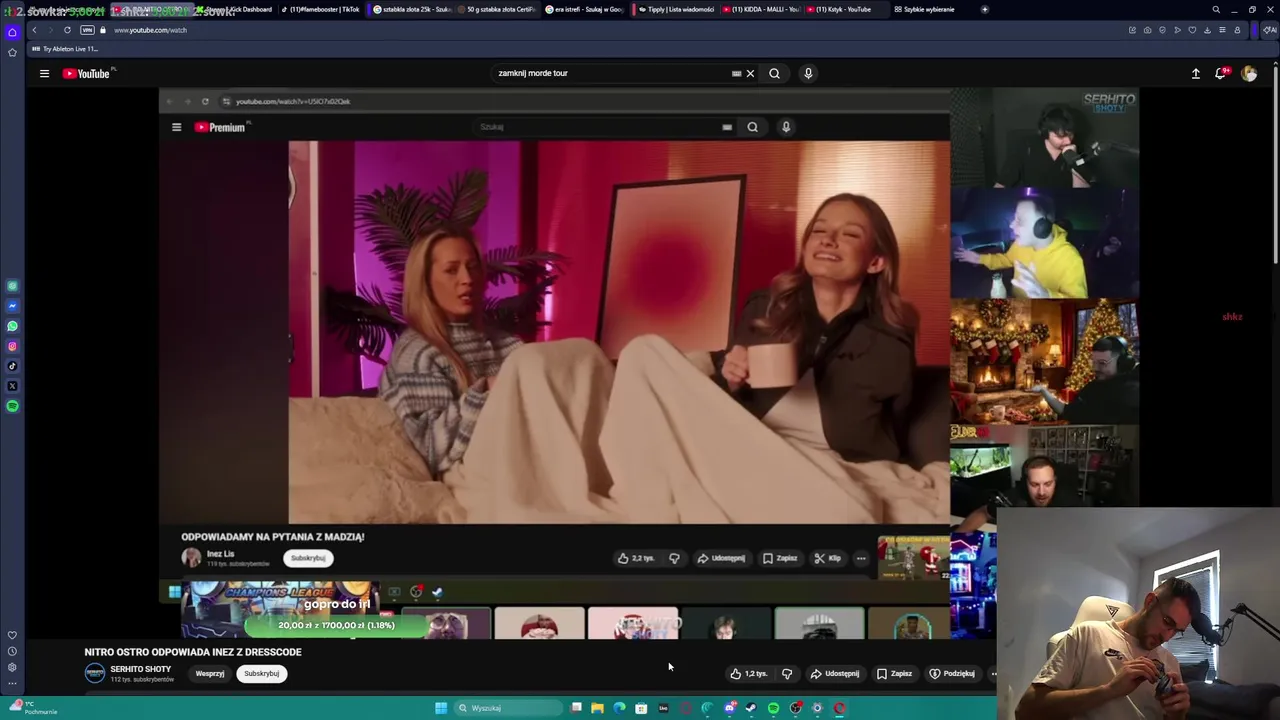This screenshot has width=1280, height=720.
Task: Open Spotify in the Opera sidebar
Action: [12, 406]
